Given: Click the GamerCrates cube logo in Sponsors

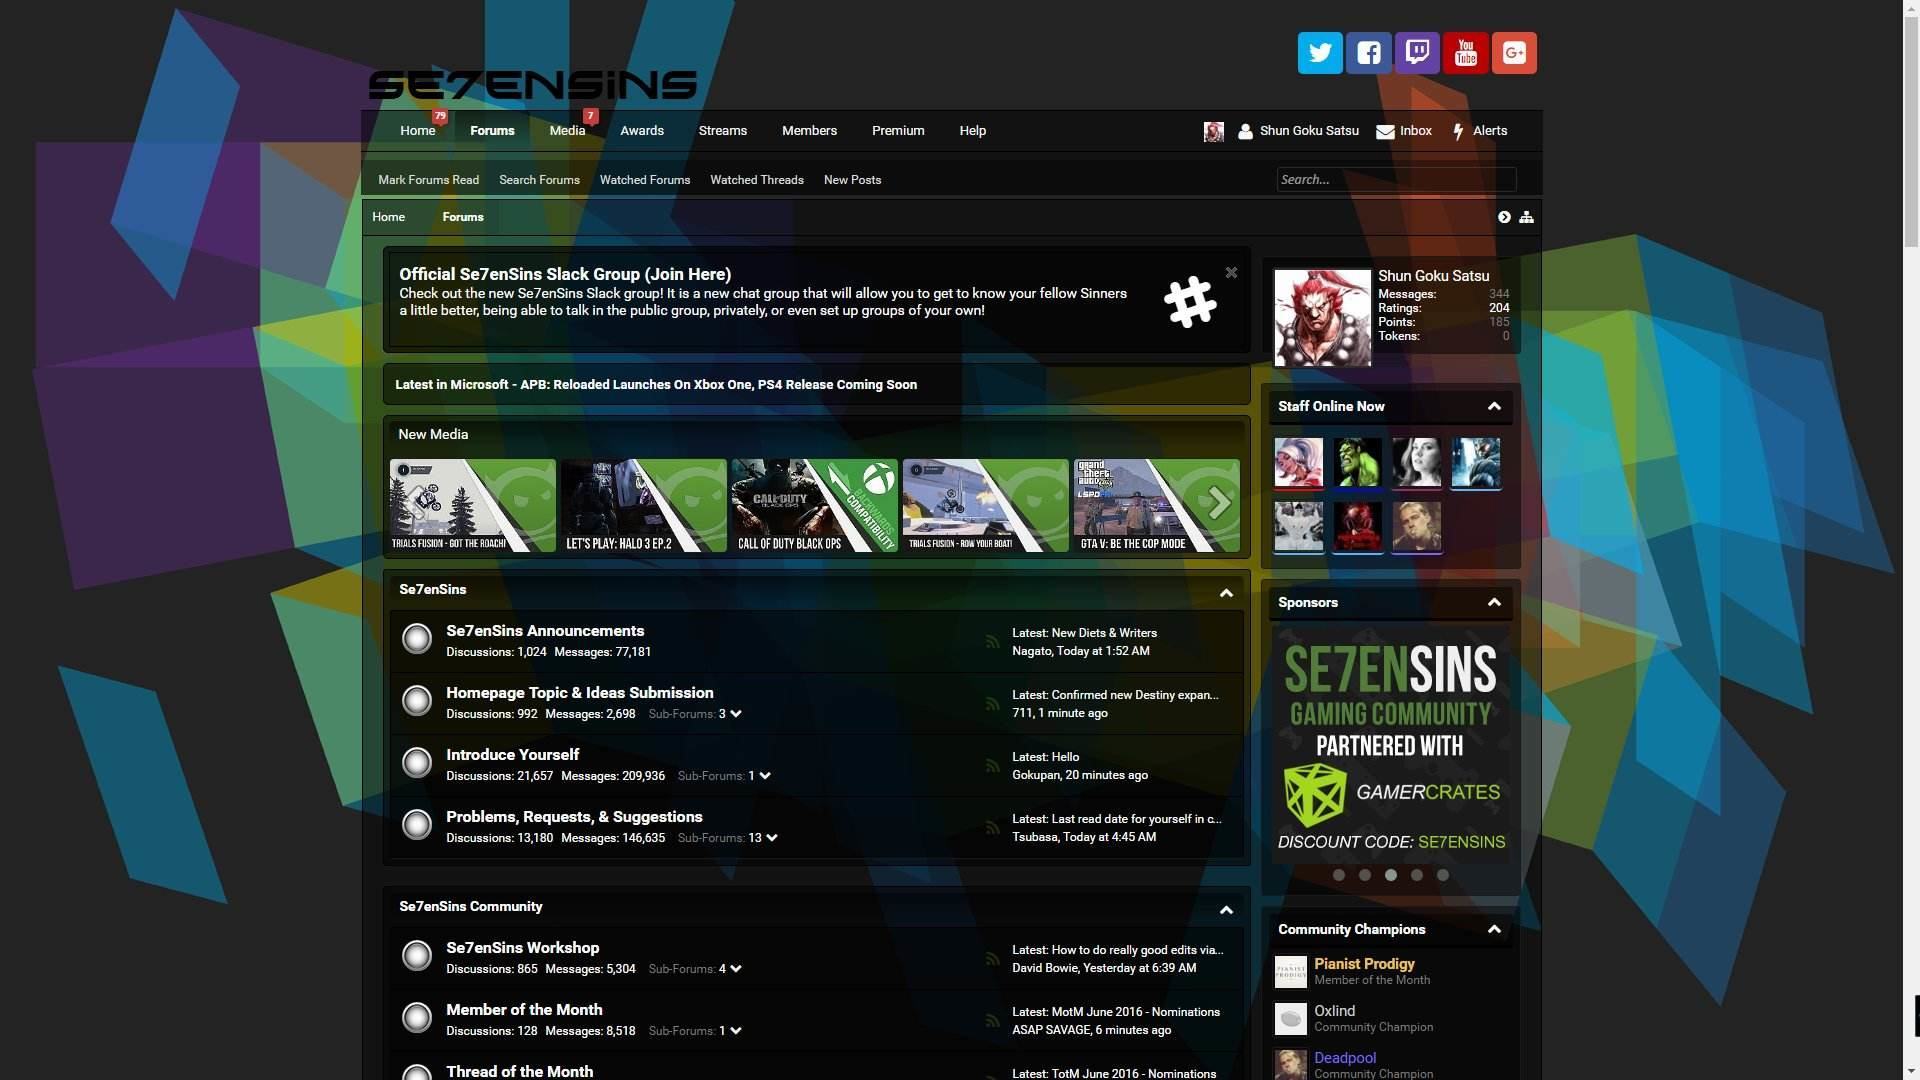Looking at the screenshot, I should pyautogui.click(x=1315, y=795).
